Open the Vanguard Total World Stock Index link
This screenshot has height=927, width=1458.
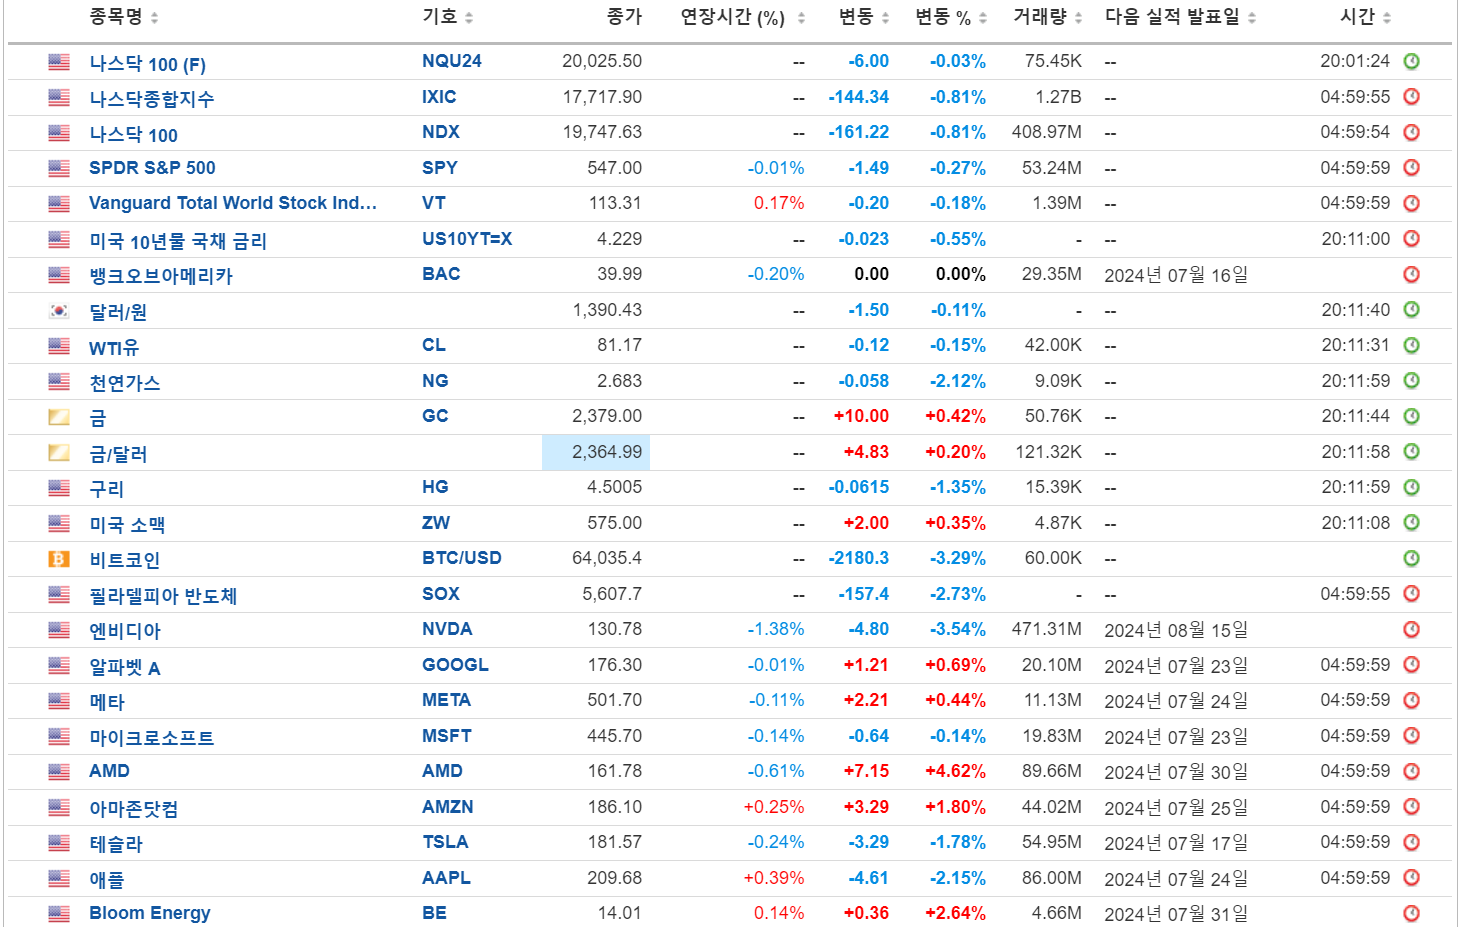coord(233,203)
